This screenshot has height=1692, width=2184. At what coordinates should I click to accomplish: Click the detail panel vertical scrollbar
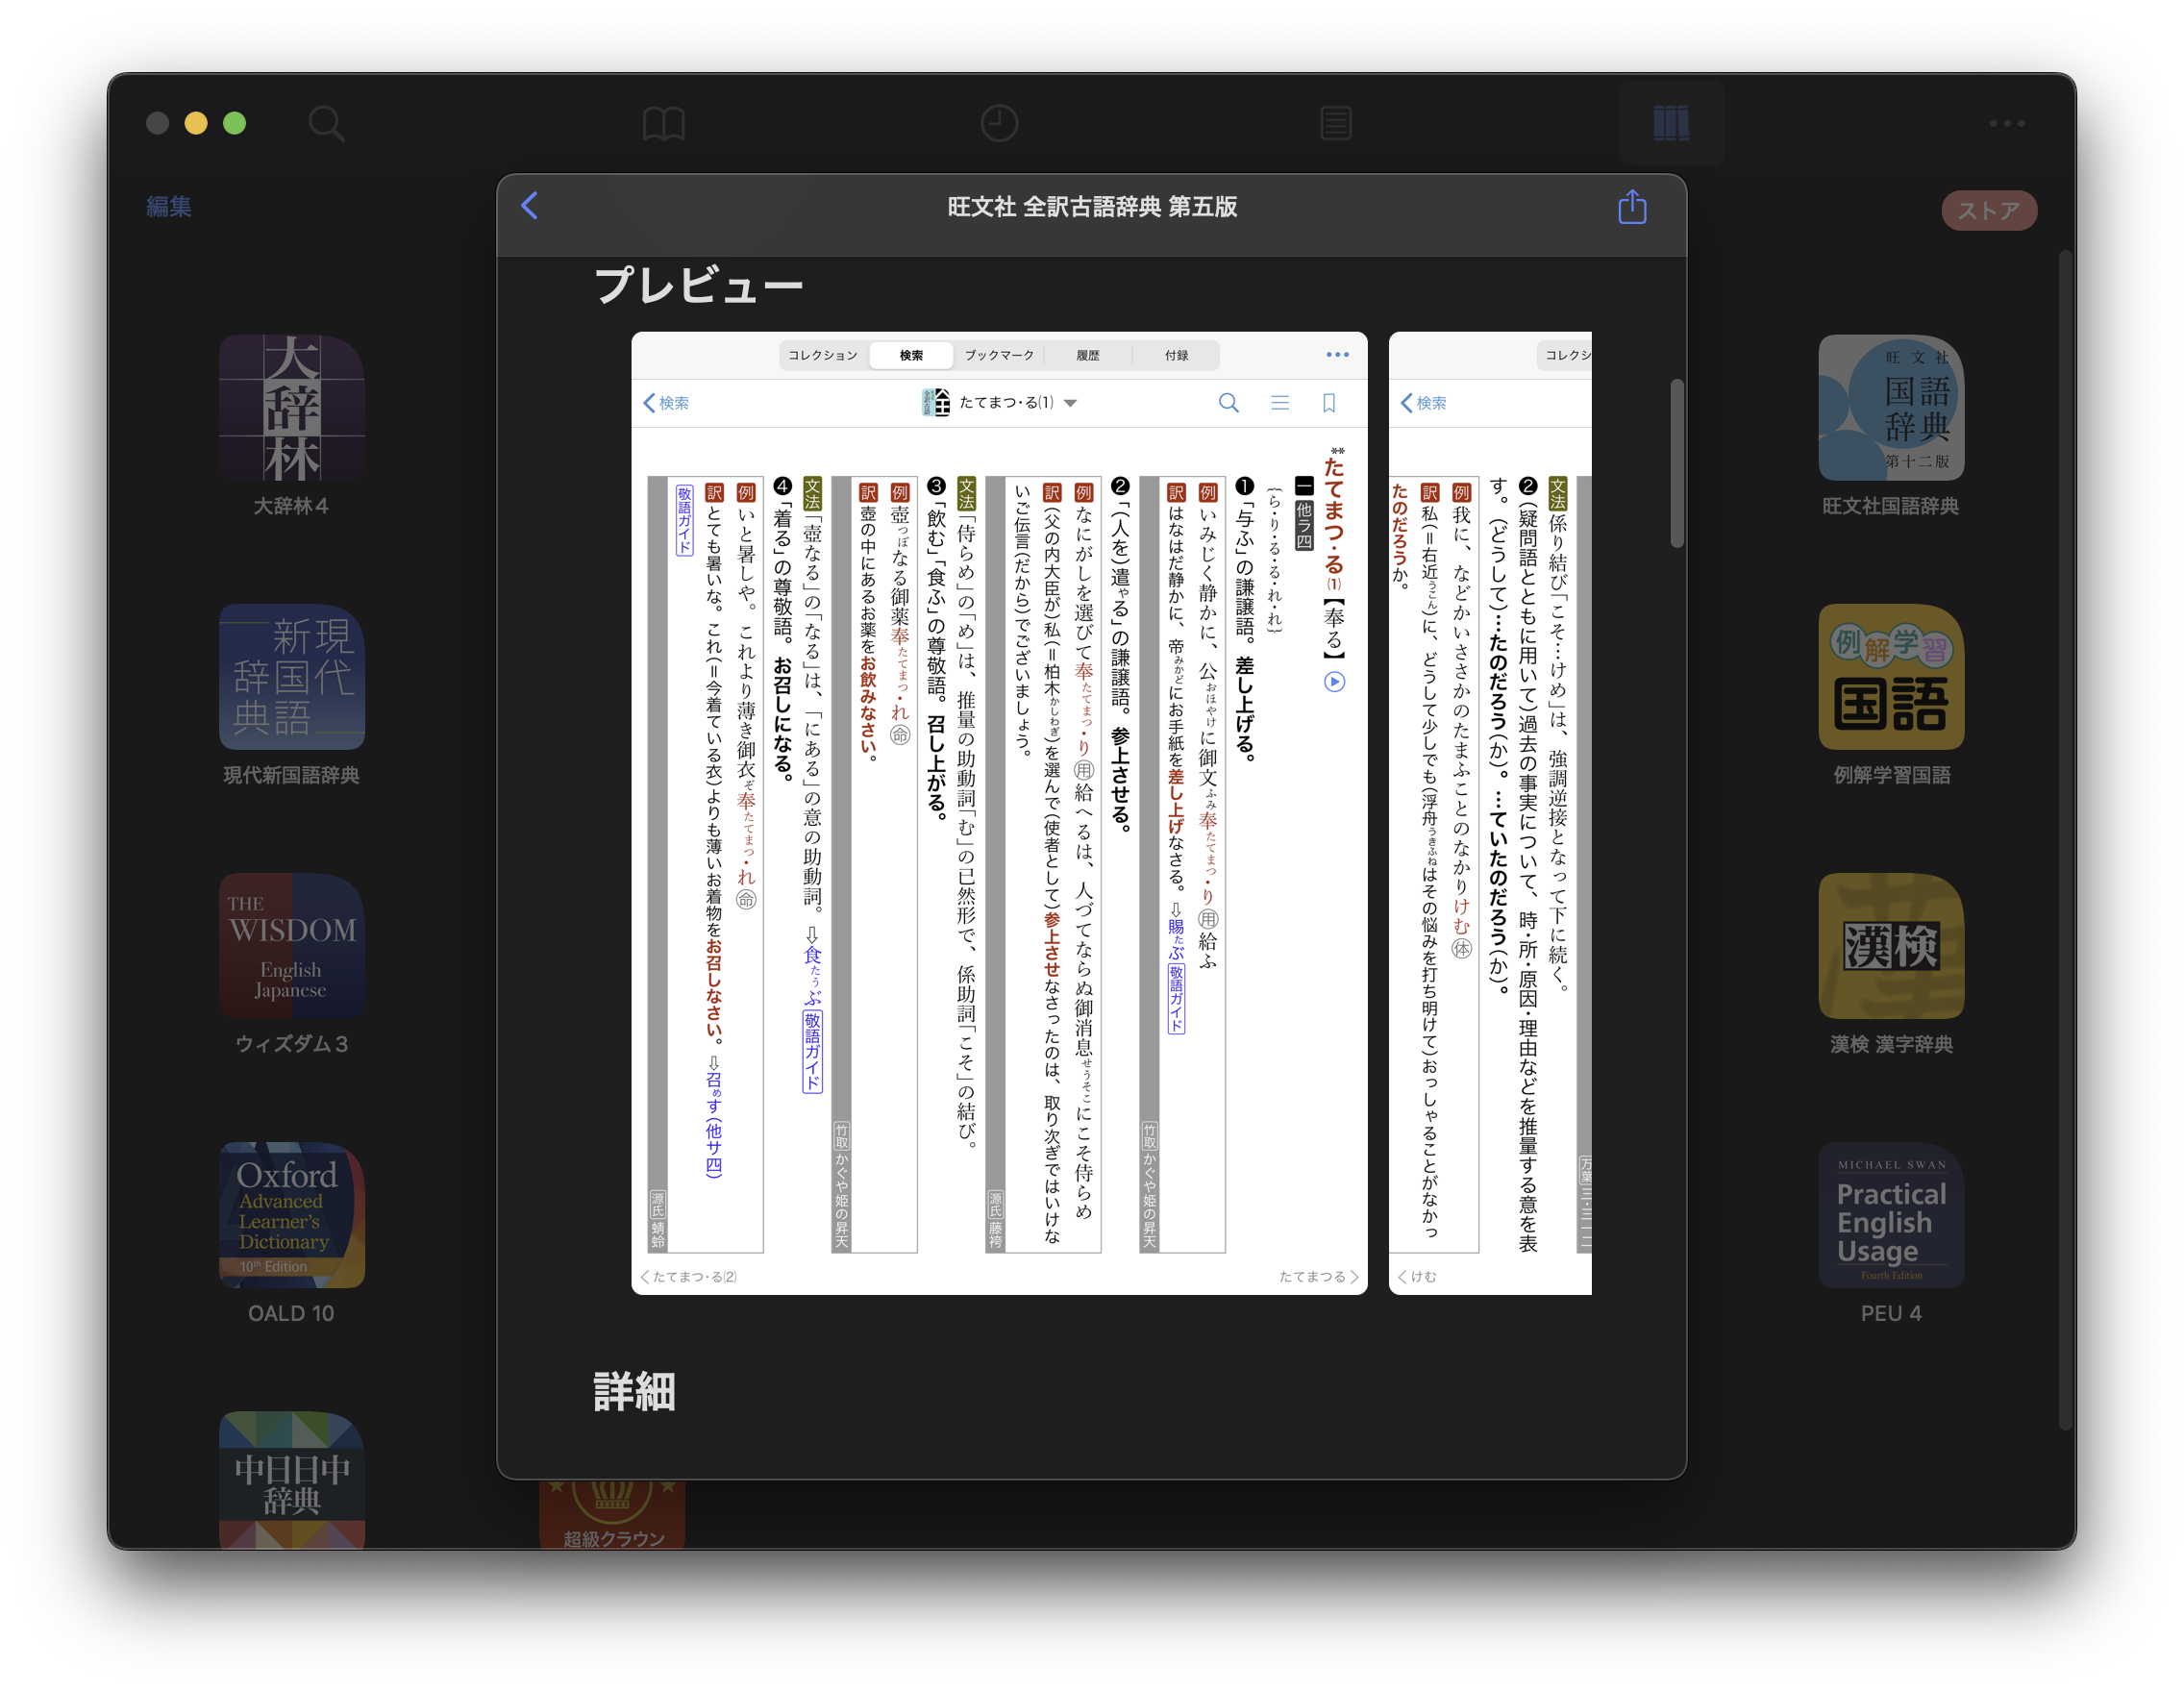click(1676, 463)
